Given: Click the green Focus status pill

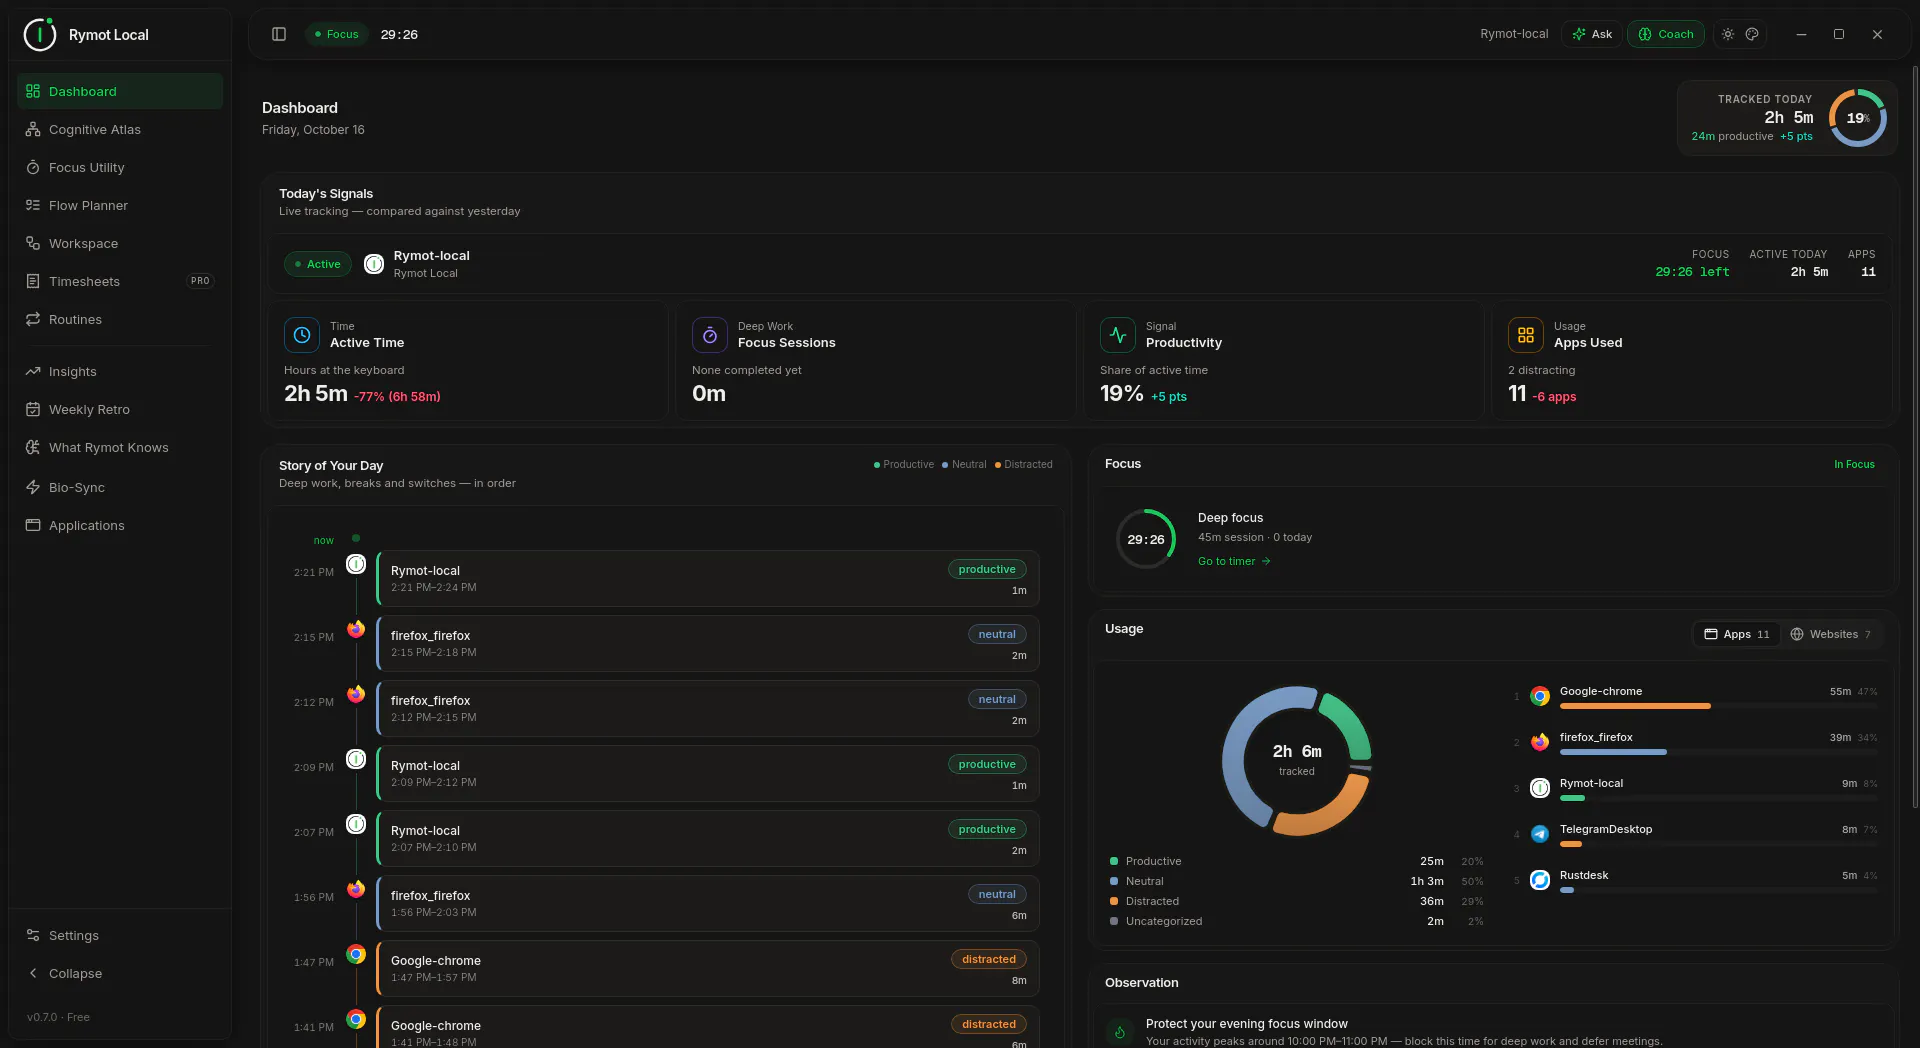Looking at the screenshot, I should (x=337, y=34).
